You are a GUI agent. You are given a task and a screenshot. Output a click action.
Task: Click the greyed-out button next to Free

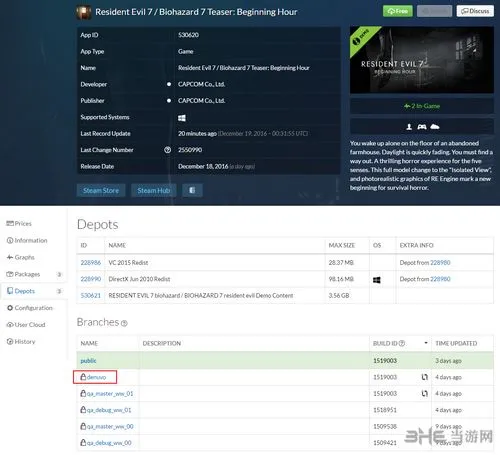(435, 11)
